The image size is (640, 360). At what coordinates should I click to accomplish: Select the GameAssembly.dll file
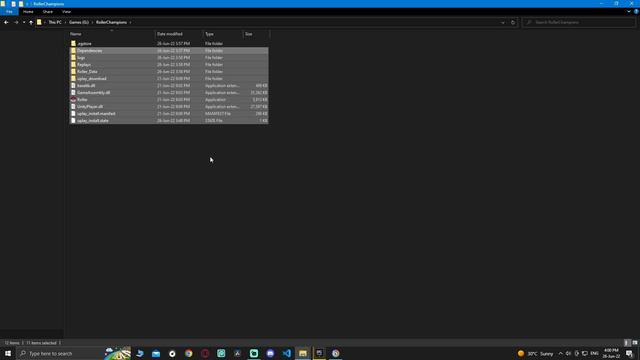coord(169,92)
